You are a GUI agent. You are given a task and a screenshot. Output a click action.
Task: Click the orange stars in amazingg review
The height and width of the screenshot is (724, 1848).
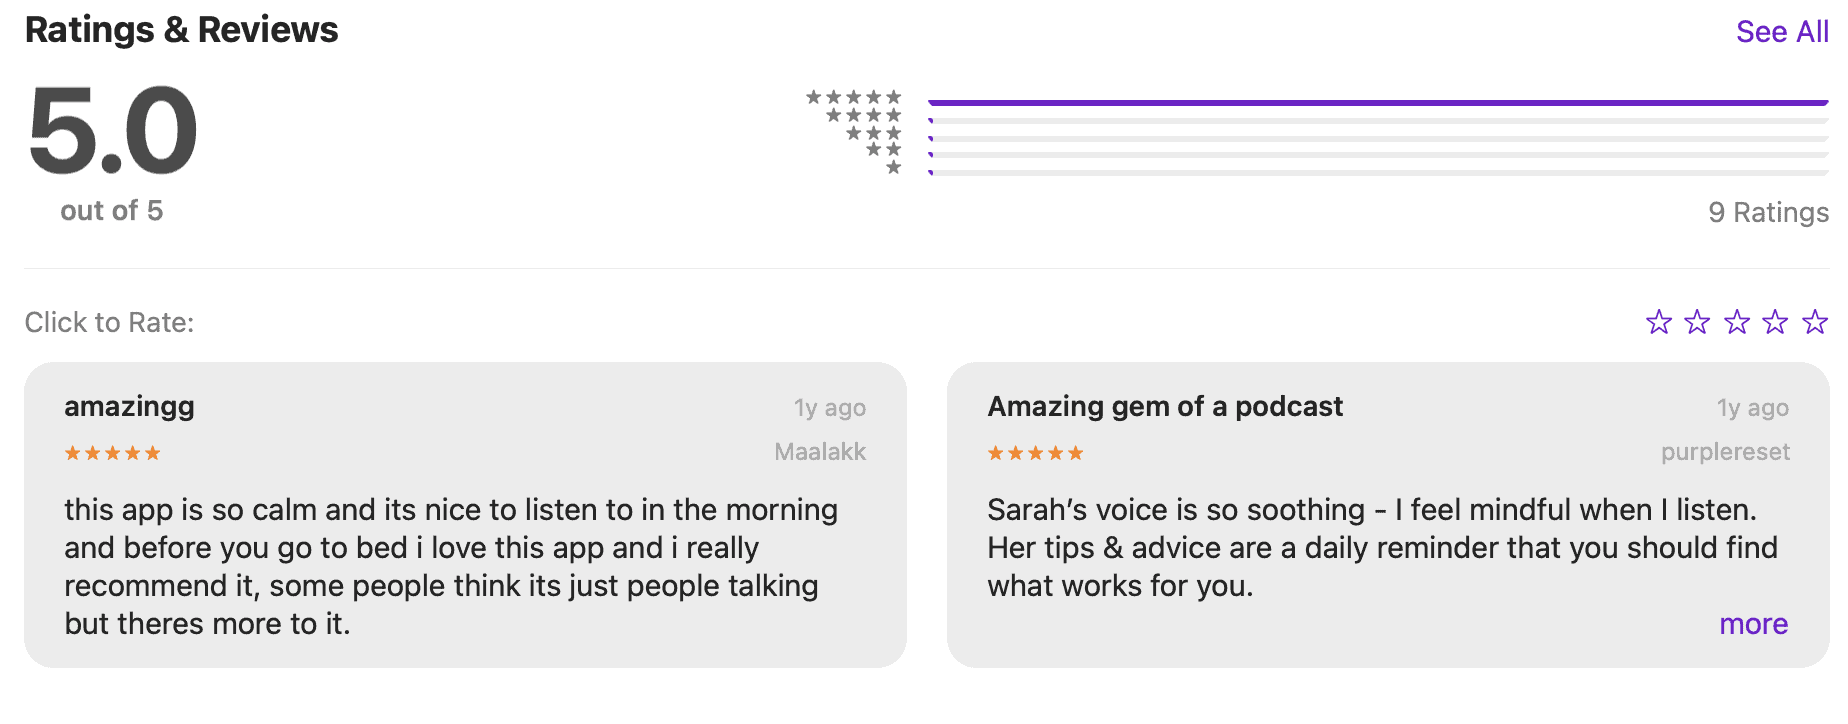click(112, 453)
